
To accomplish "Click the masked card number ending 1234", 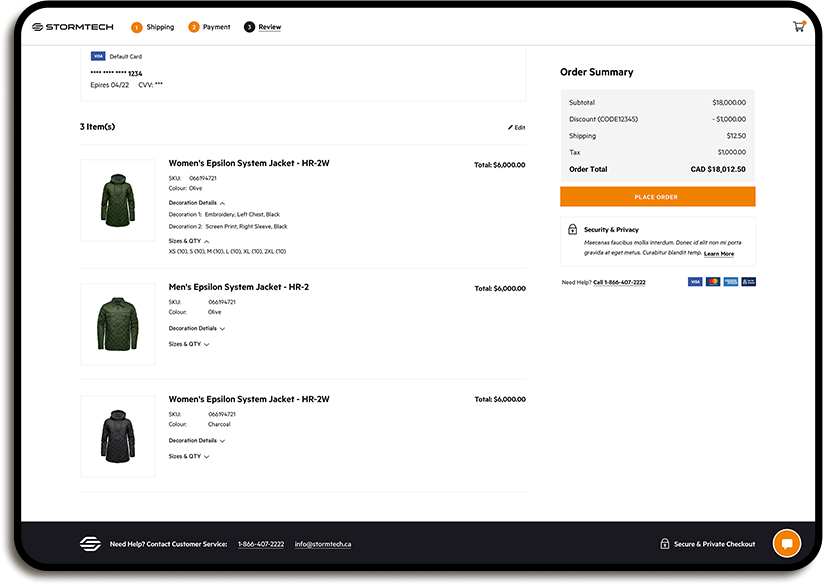I will [116, 73].
